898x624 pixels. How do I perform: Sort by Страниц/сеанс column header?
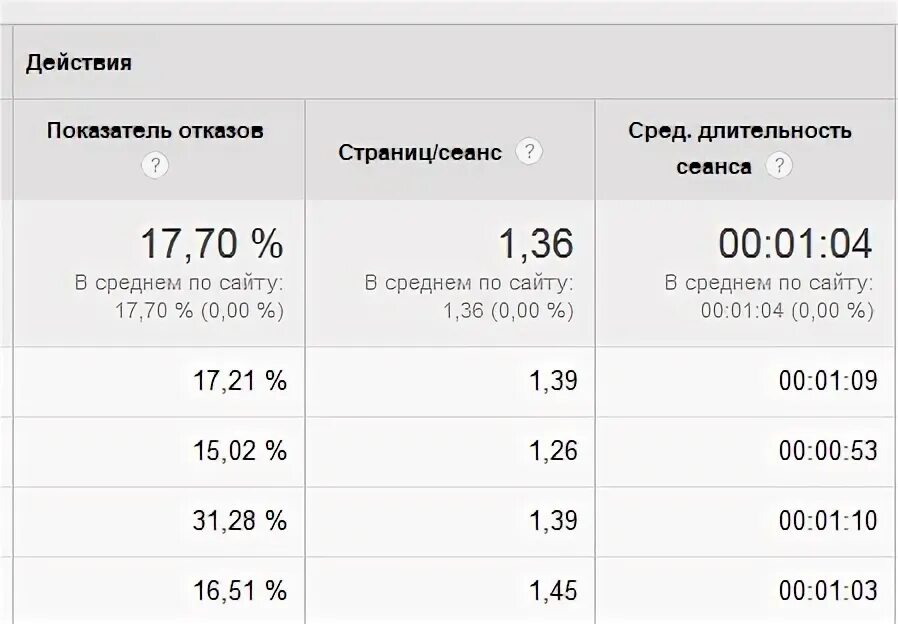pyautogui.click(x=420, y=152)
